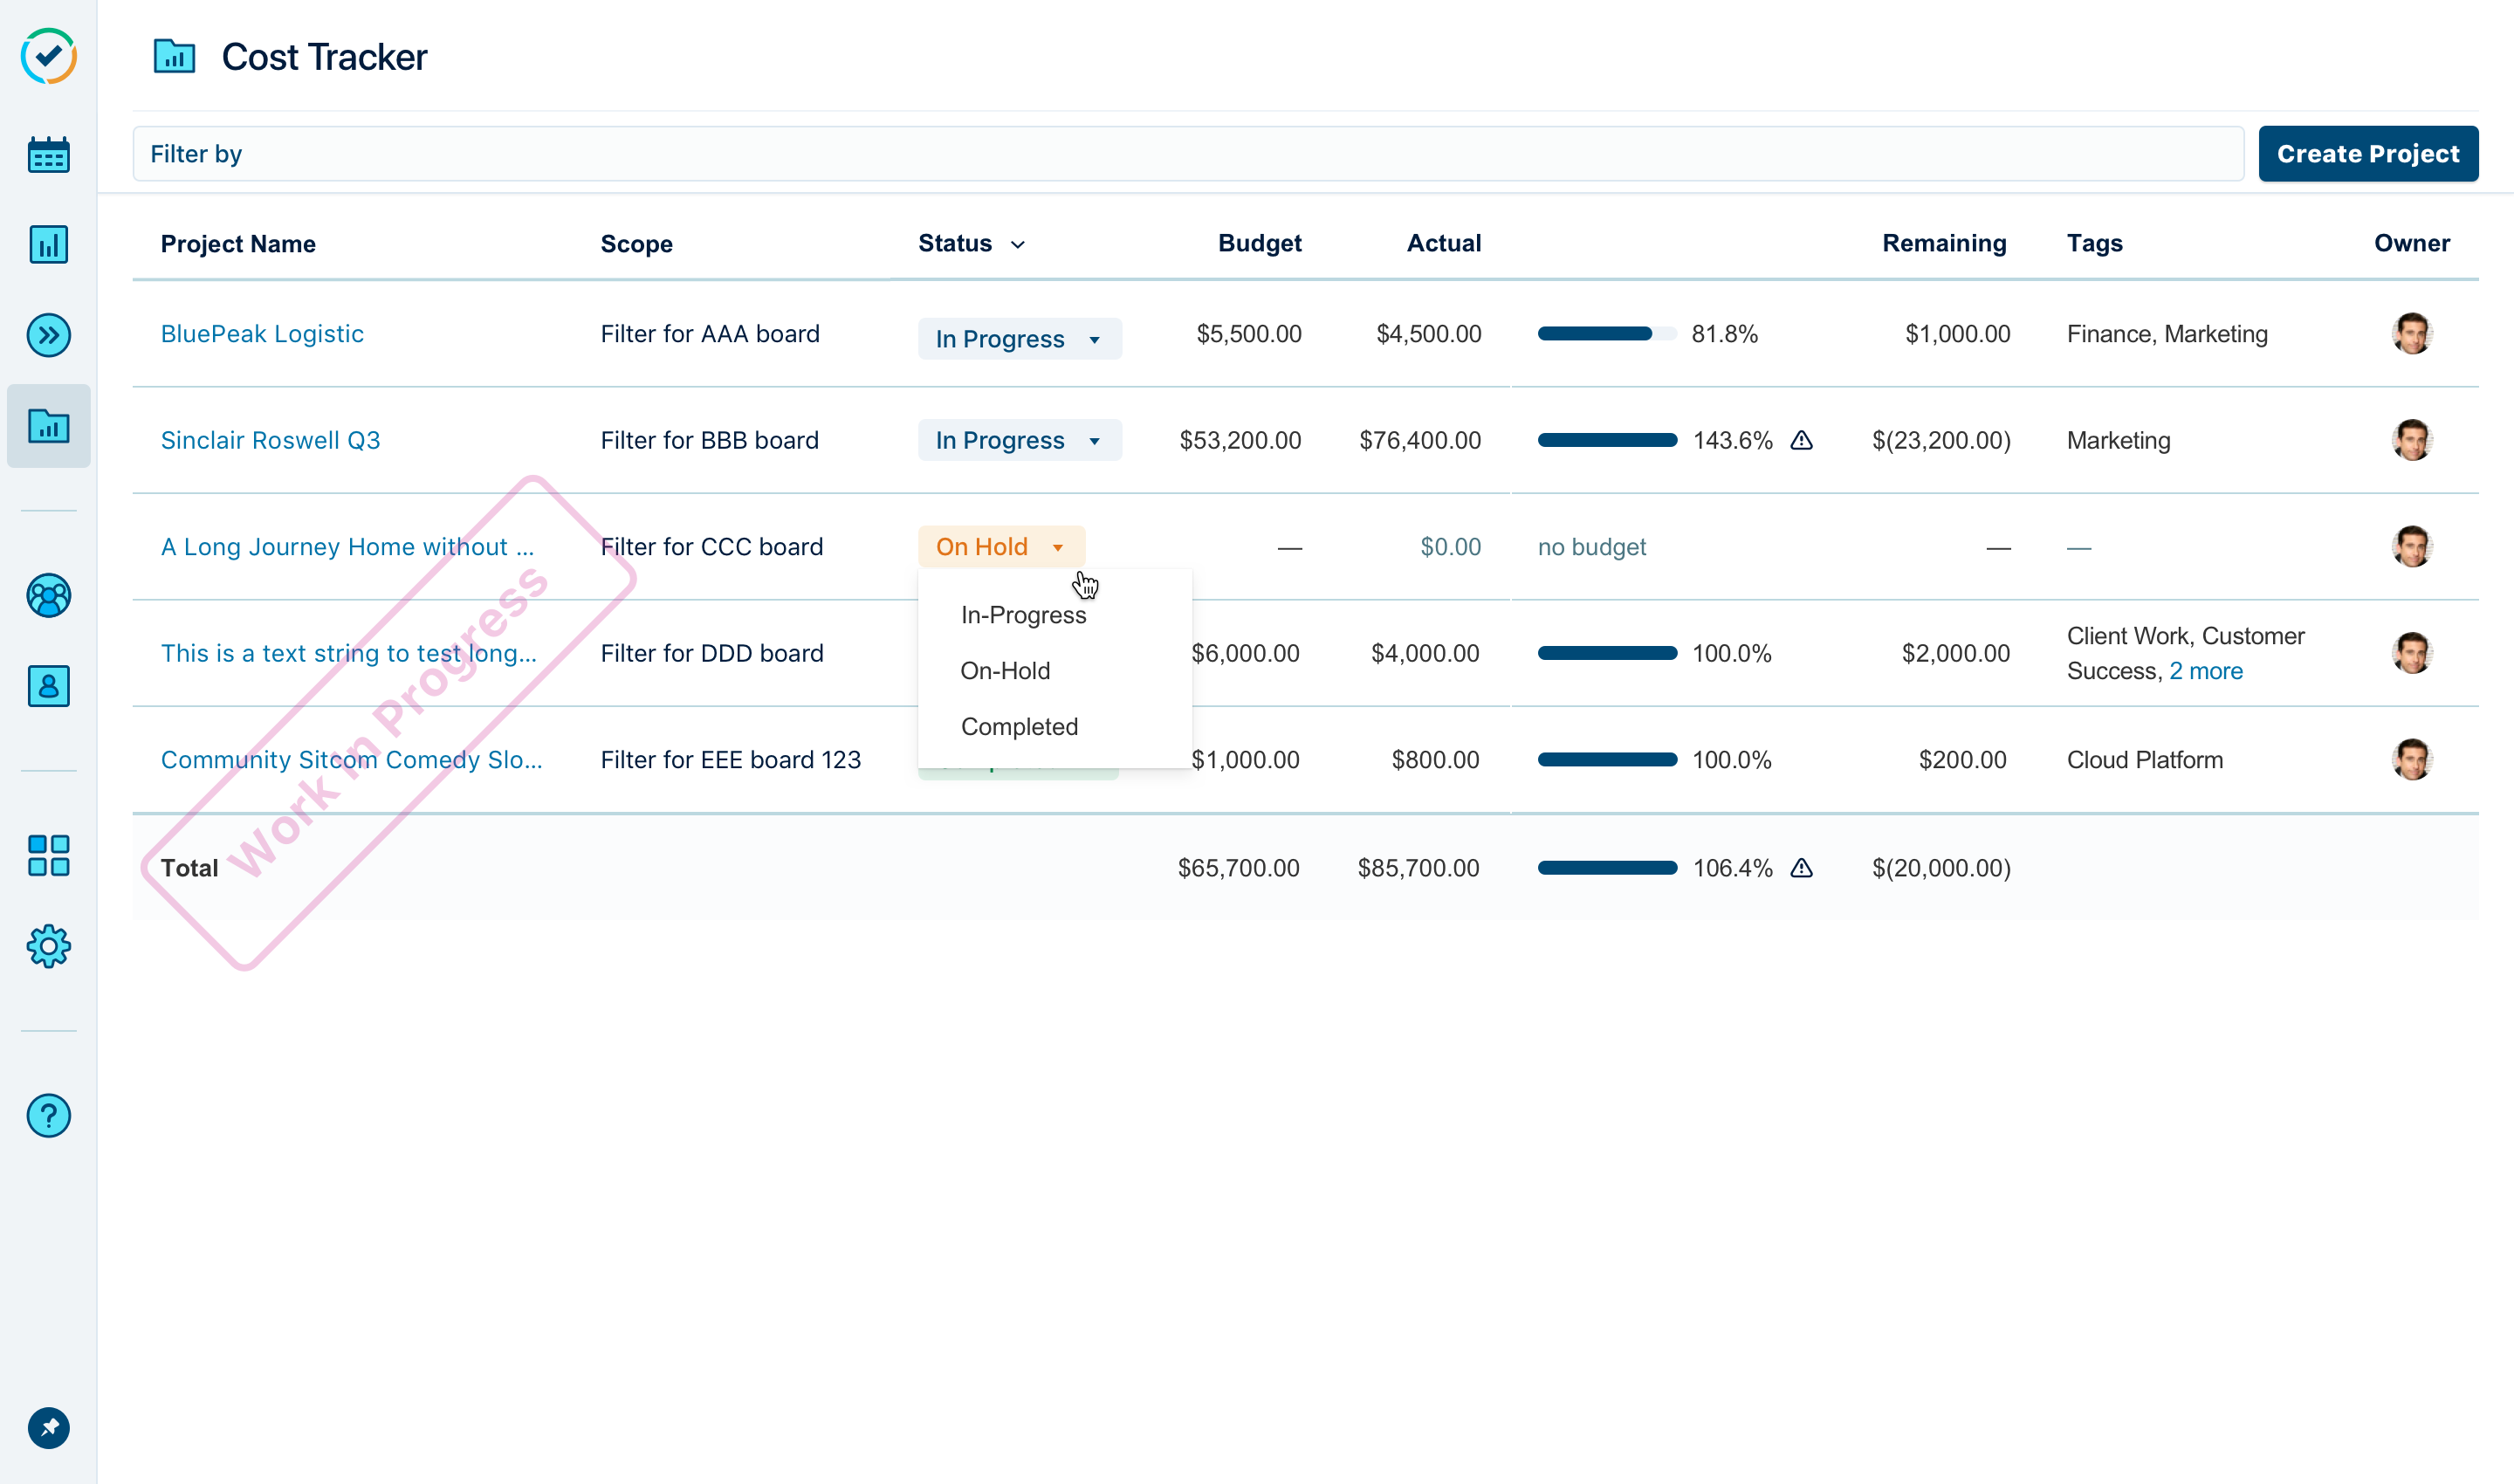Click the Create Project button

pyautogui.click(x=2367, y=154)
